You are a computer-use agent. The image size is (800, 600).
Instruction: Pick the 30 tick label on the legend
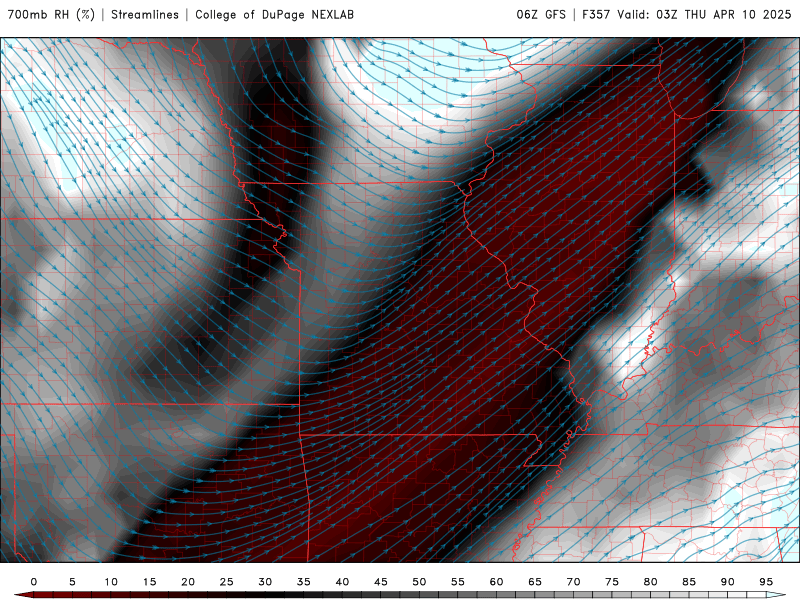click(x=265, y=582)
